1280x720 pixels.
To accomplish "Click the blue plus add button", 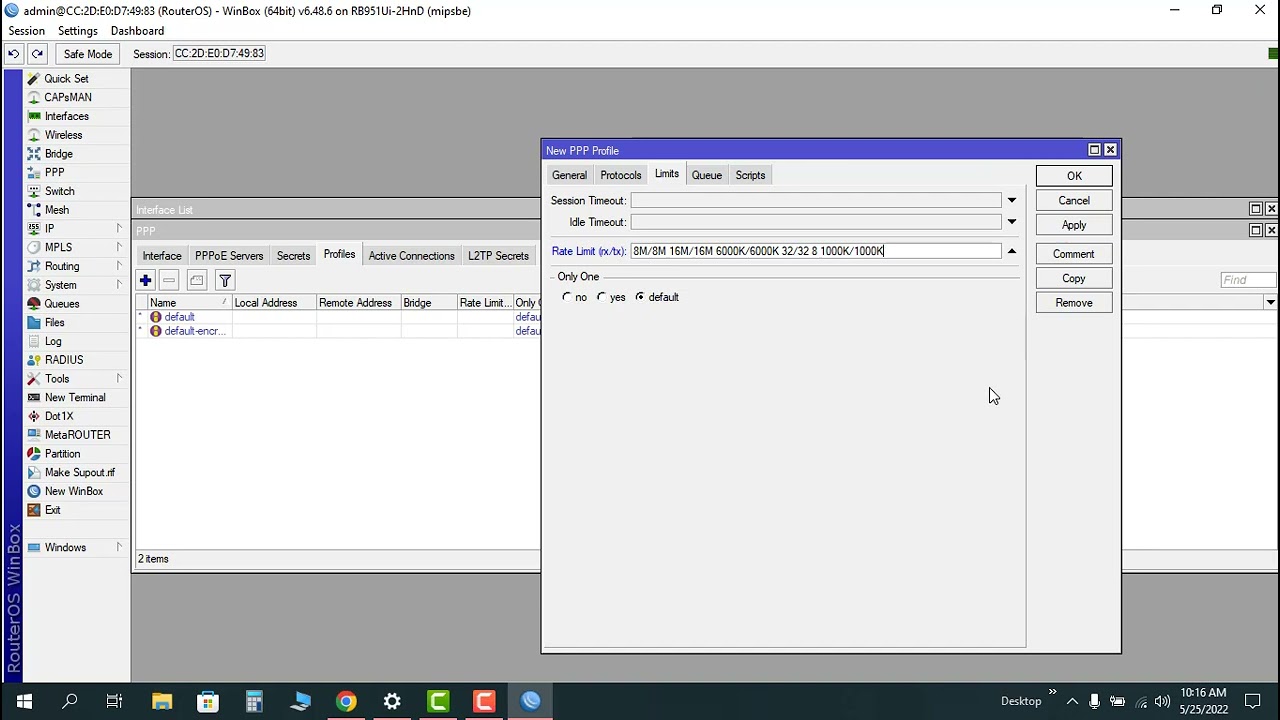I will point(145,281).
